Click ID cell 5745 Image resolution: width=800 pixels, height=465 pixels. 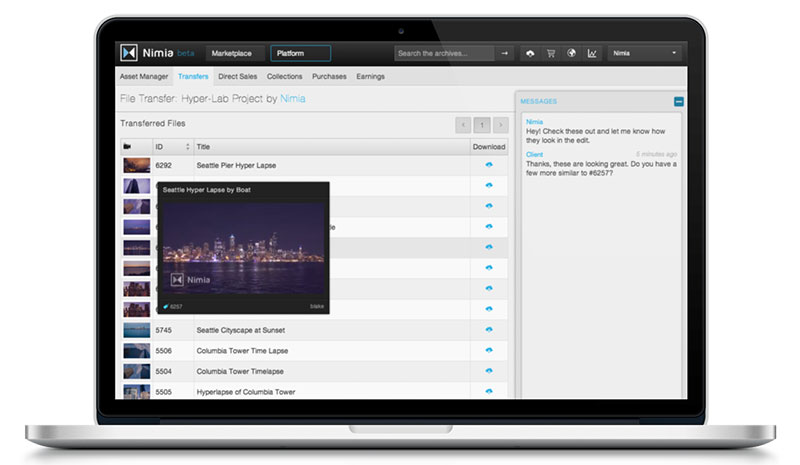click(x=163, y=330)
